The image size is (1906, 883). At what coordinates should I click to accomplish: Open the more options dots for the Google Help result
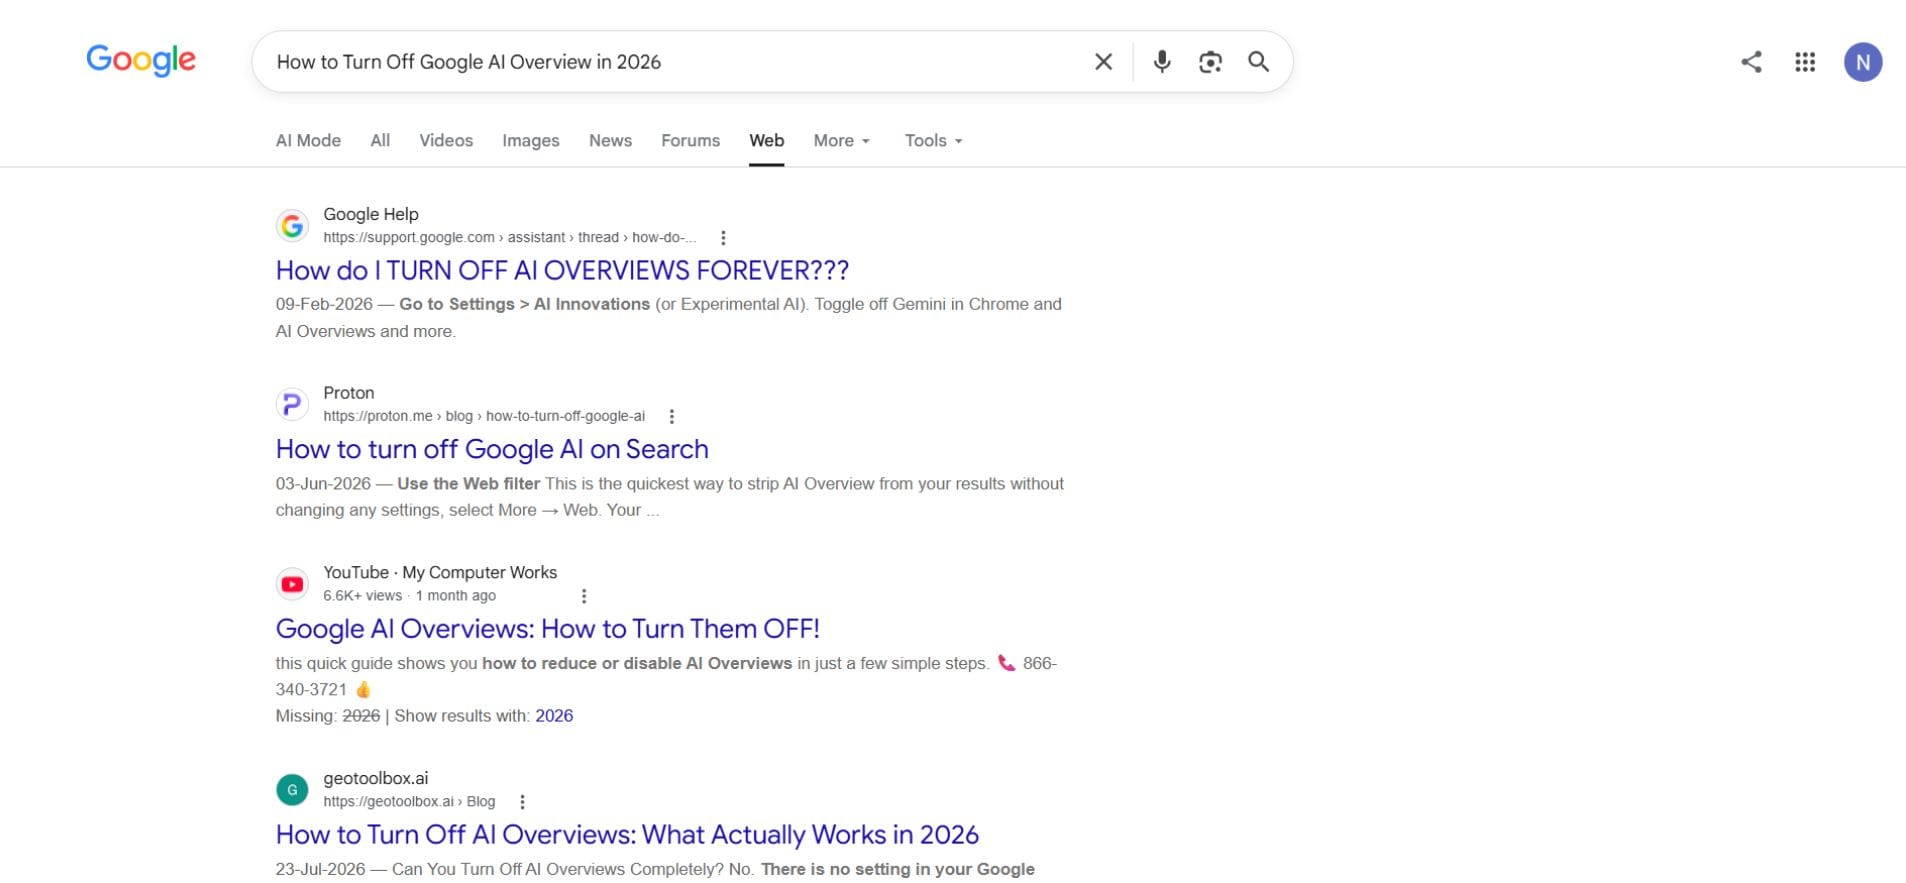coord(723,238)
